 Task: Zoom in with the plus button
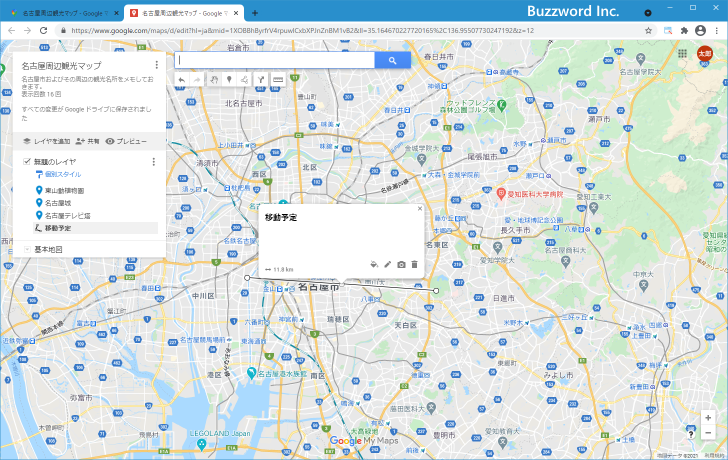(x=708, y=418)
